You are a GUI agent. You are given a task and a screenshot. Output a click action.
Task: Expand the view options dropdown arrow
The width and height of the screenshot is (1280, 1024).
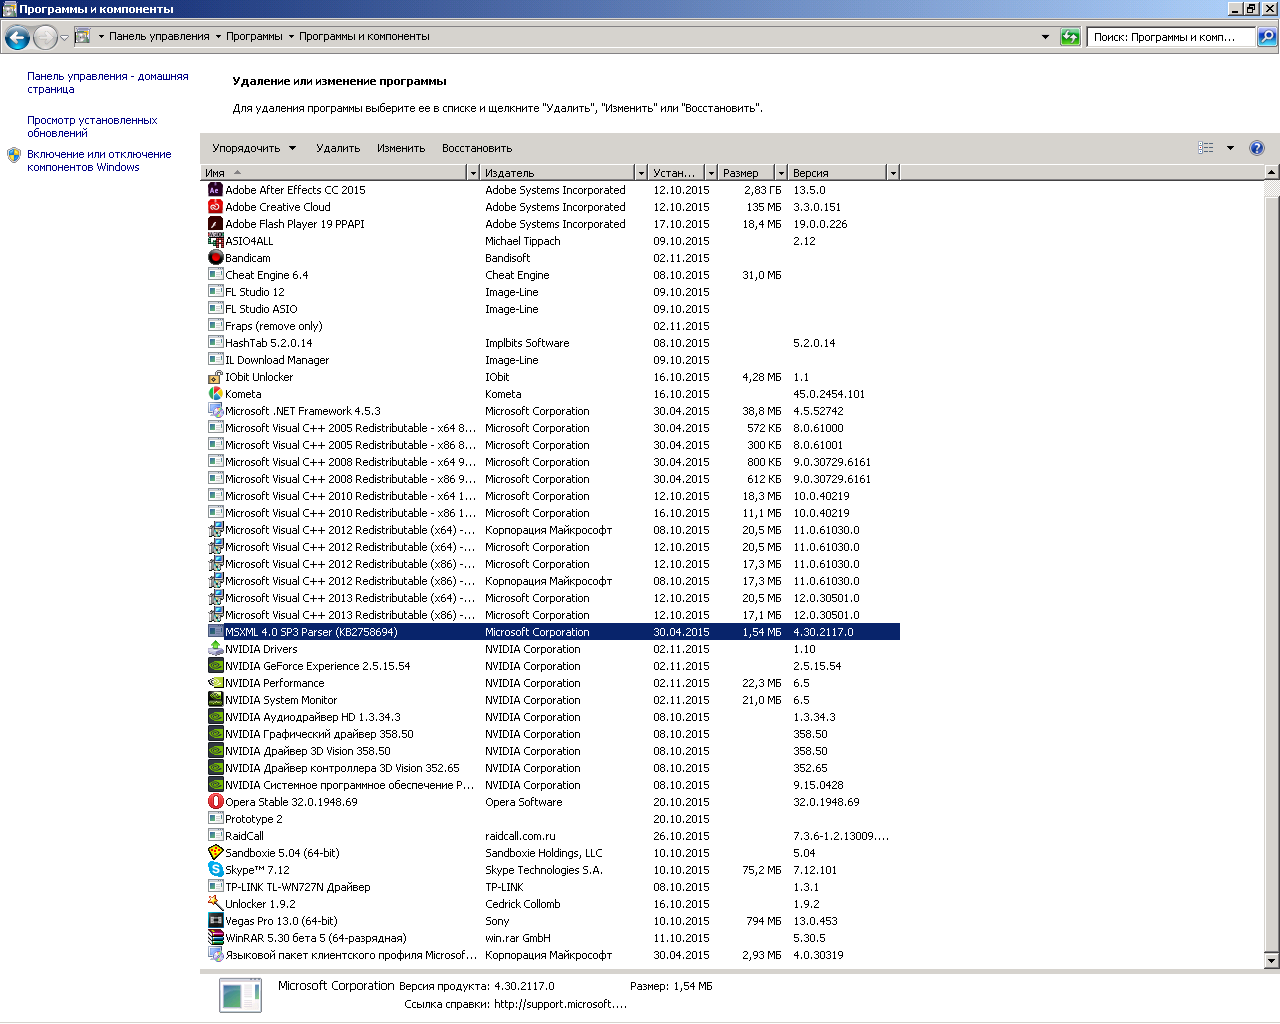tap(1230, 148)
